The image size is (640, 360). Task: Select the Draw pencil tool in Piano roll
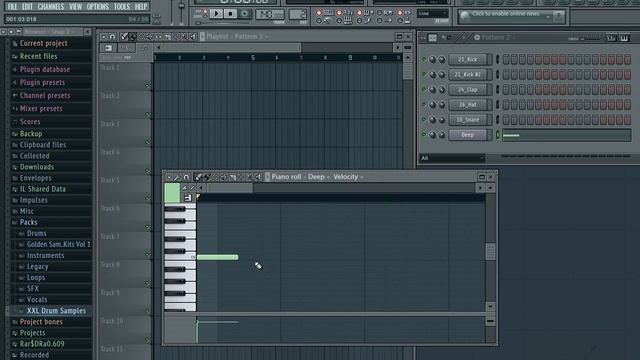click(x=198, y=177)
